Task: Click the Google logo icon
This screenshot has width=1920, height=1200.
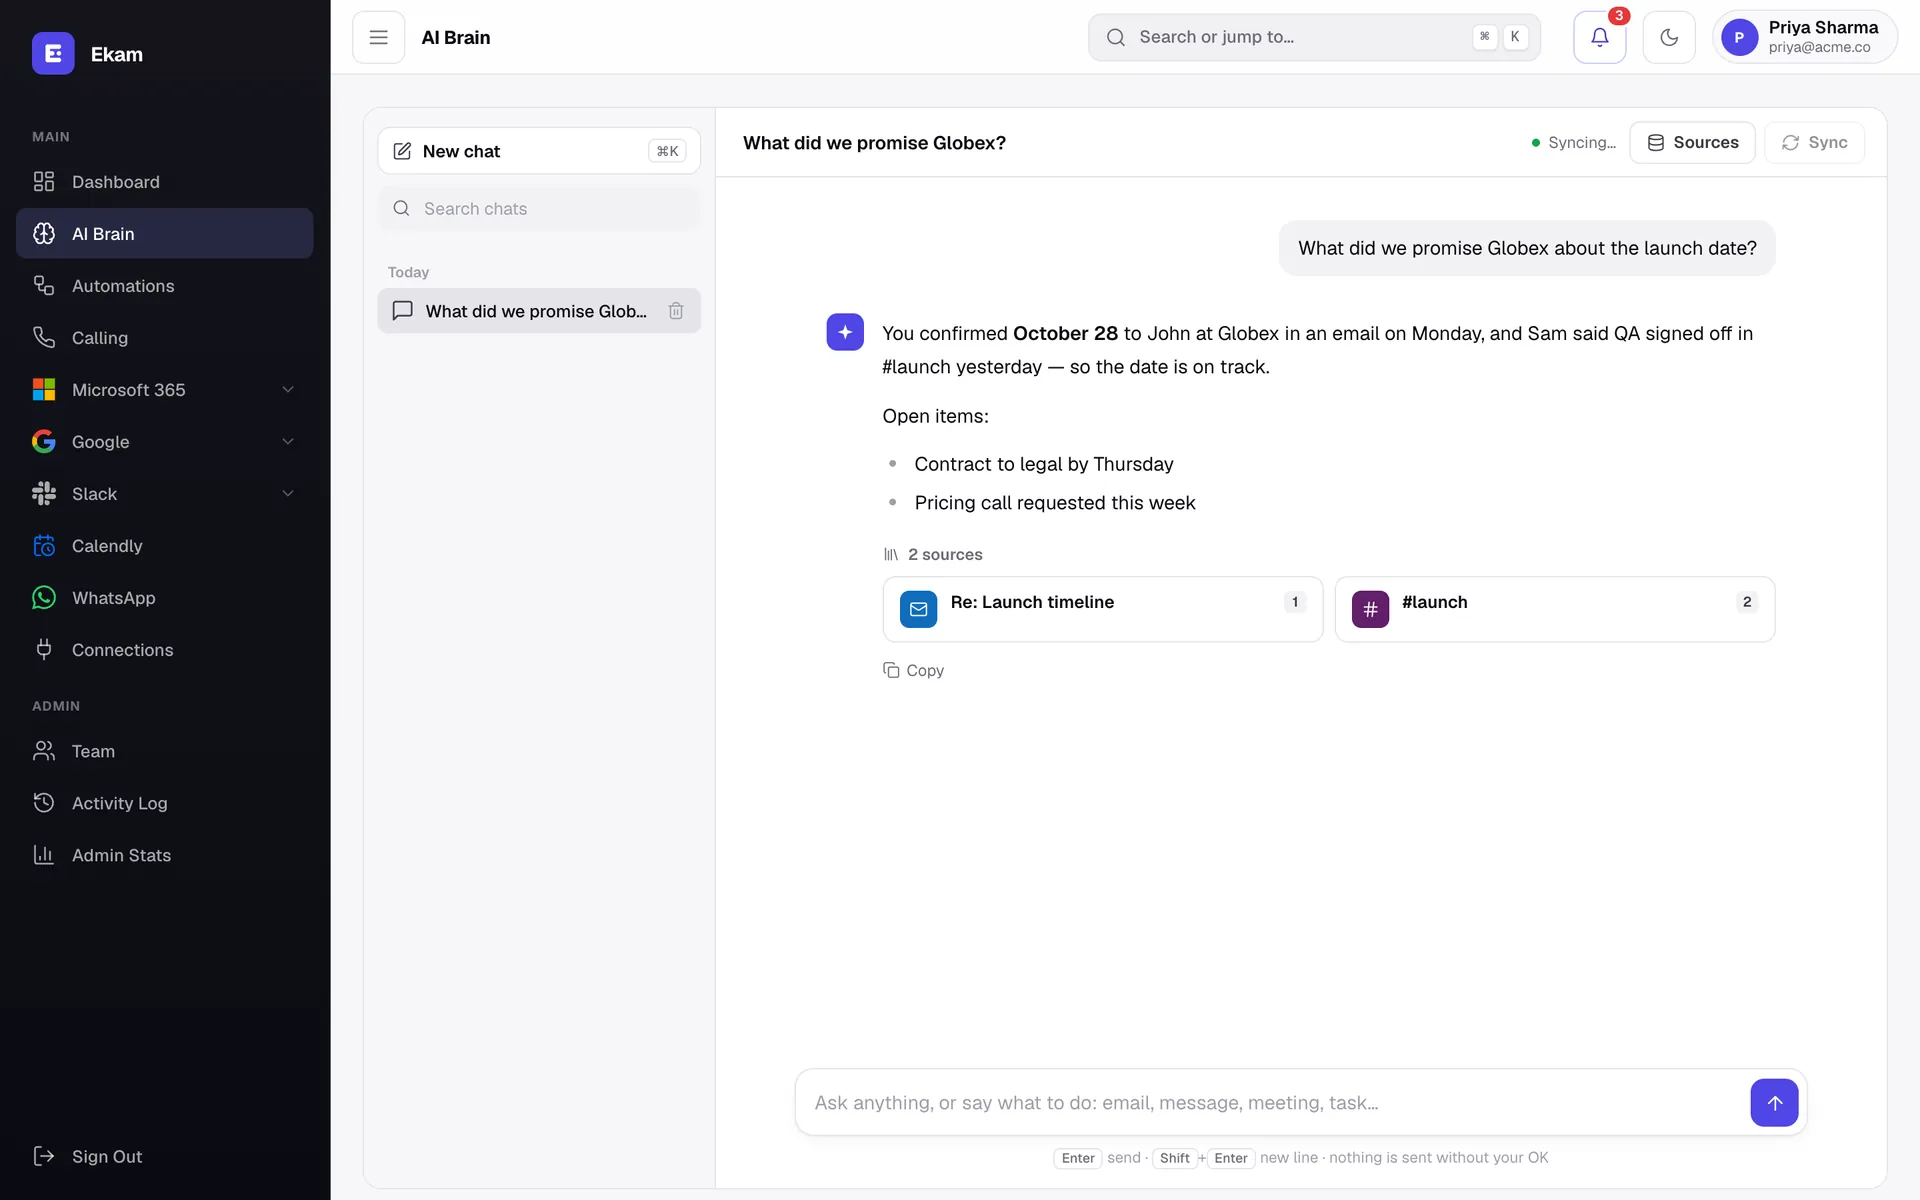Action: [x=44, y=442]
